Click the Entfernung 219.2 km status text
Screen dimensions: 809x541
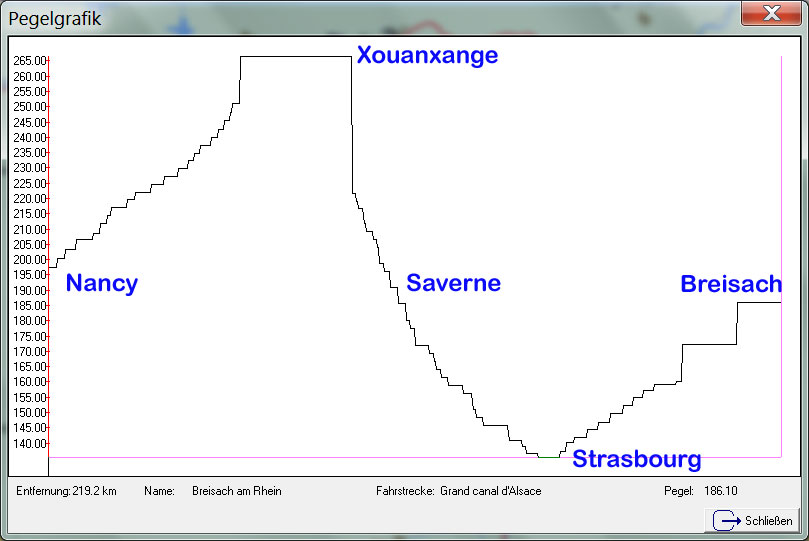(66, 491)
